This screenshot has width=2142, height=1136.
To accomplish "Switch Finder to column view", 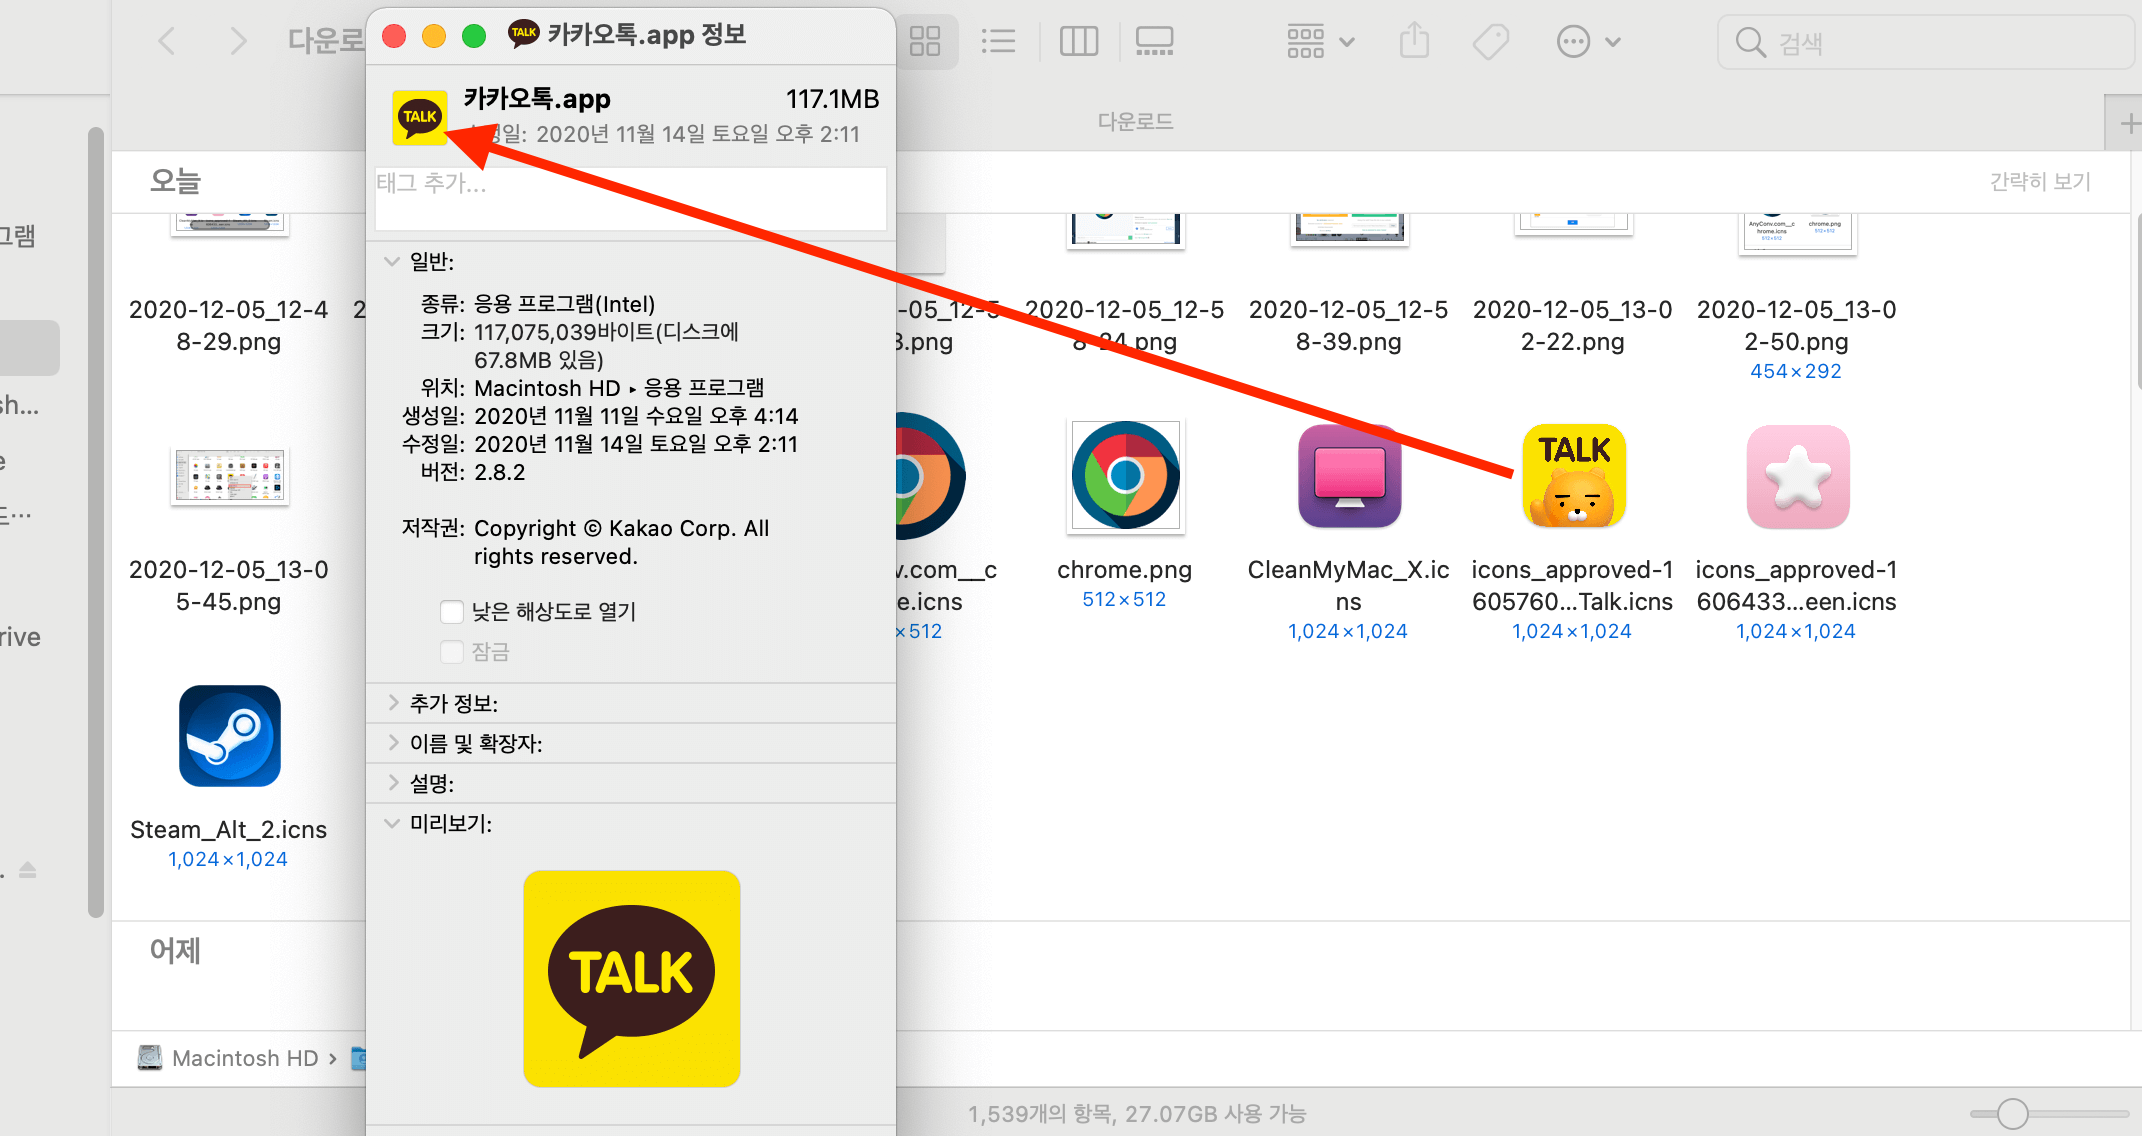I will pyautogui.click(x=1078, y=41).
